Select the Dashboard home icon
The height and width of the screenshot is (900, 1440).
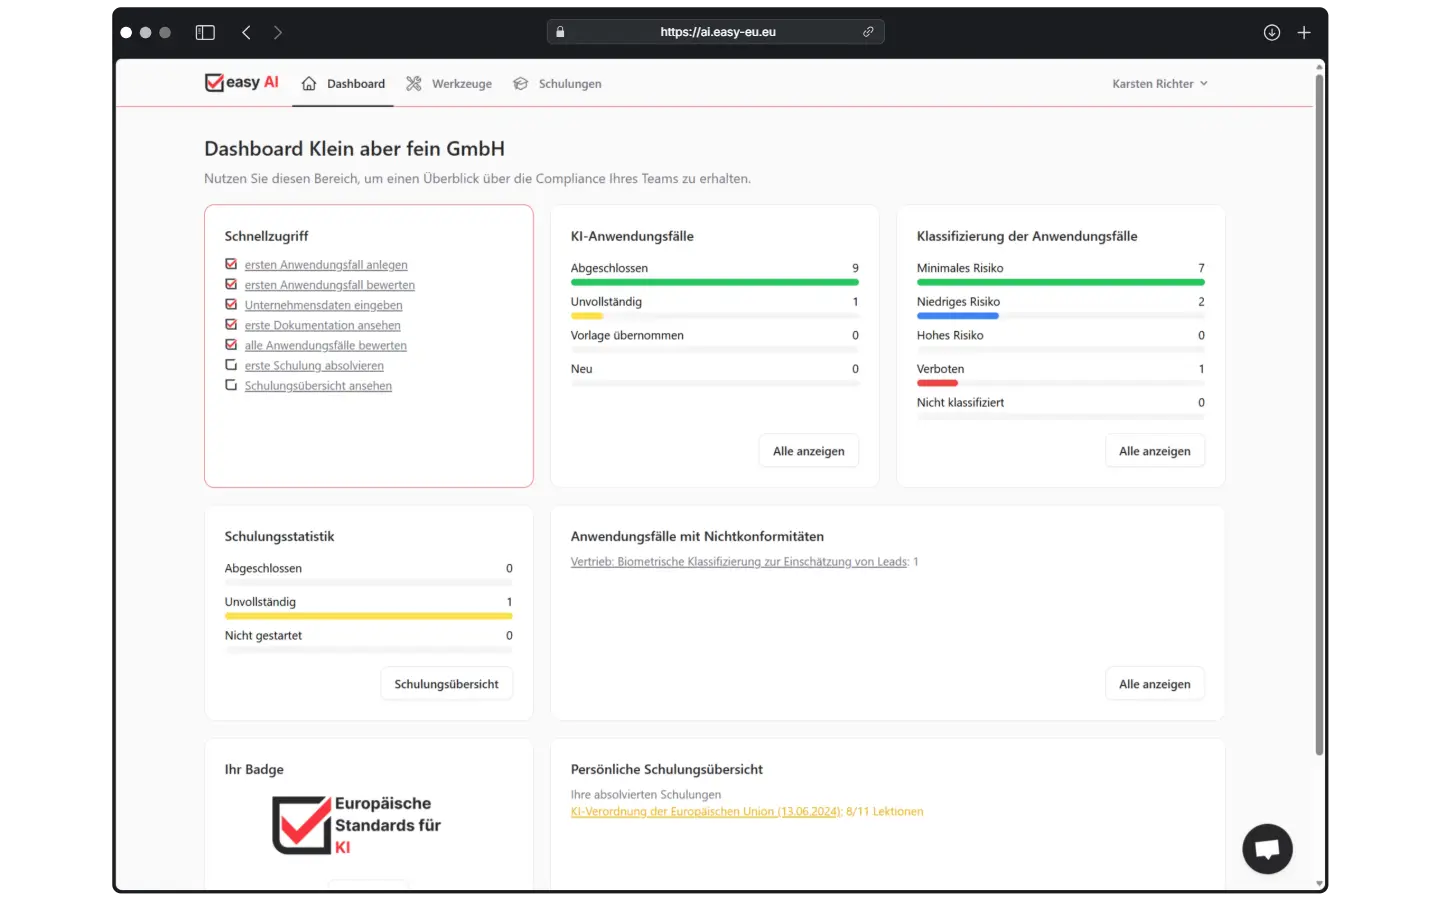[x=310, y=83]
